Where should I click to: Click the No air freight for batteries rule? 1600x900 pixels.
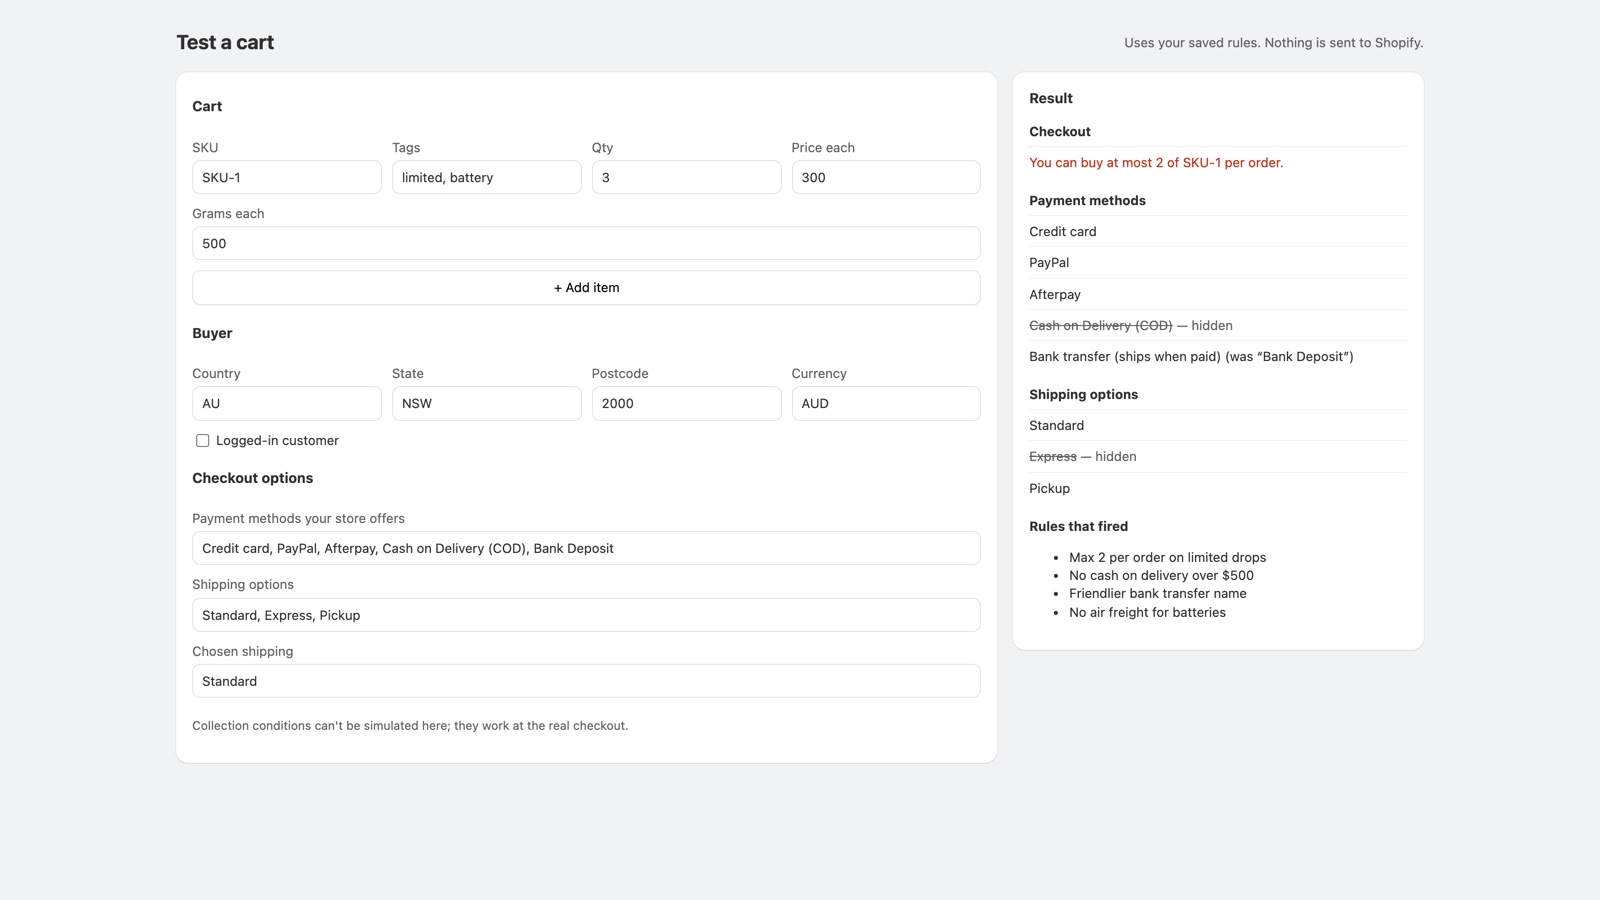point(1147,612)
